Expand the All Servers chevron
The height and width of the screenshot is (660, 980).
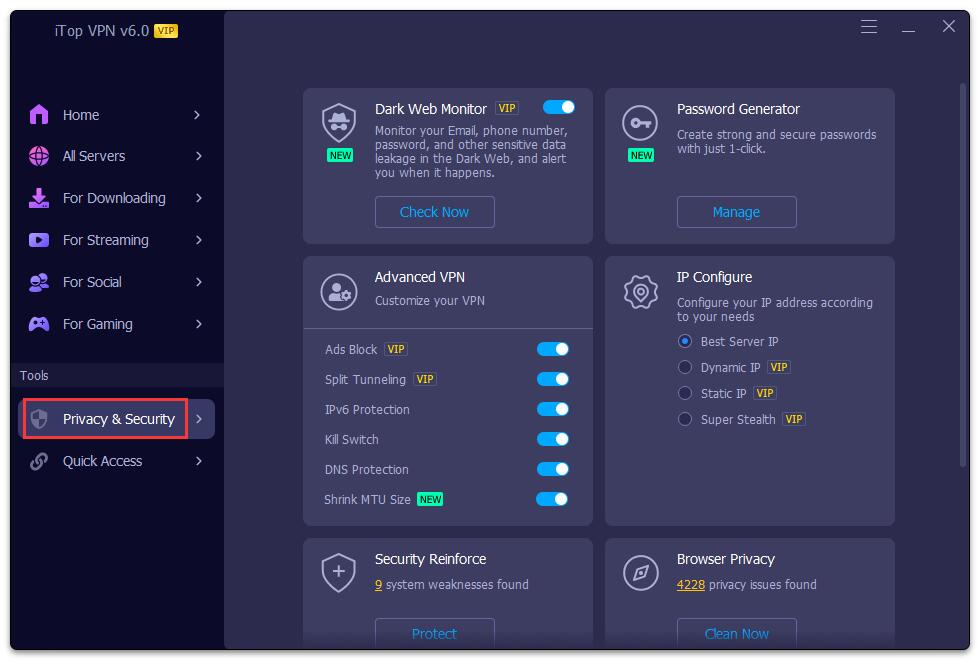point(199,156)
